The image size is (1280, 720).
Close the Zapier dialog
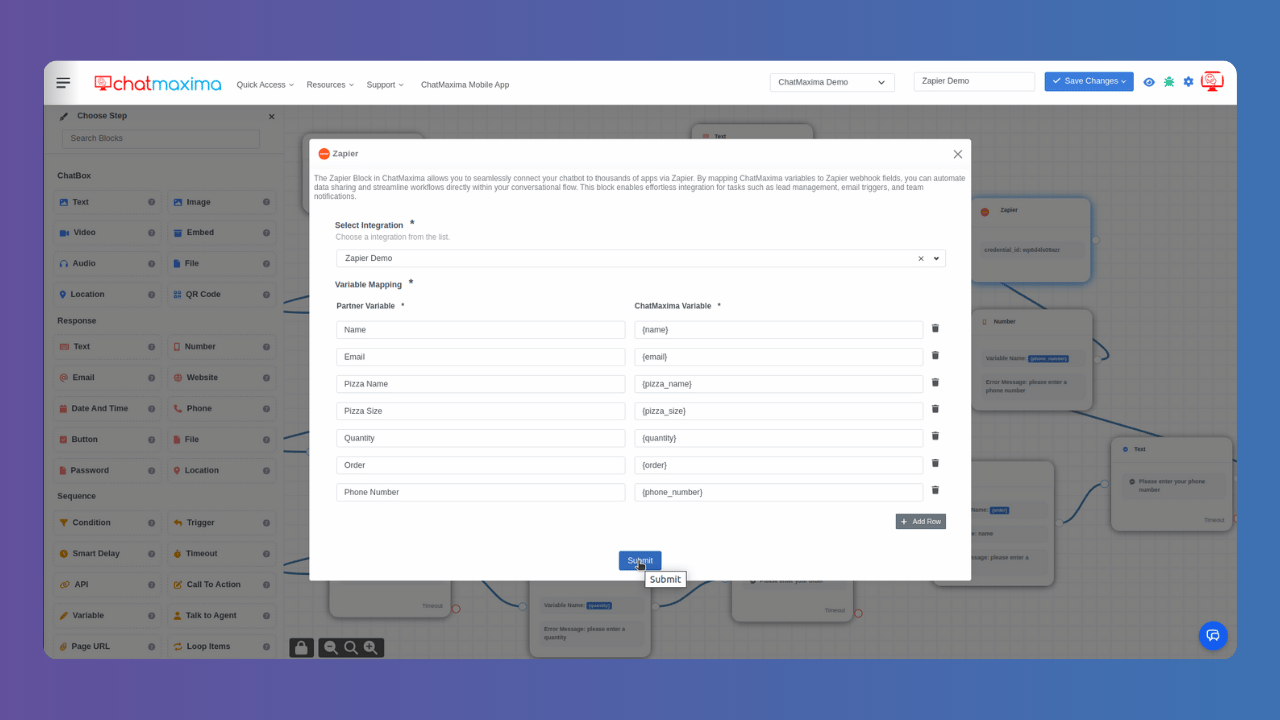click(957, 154)
